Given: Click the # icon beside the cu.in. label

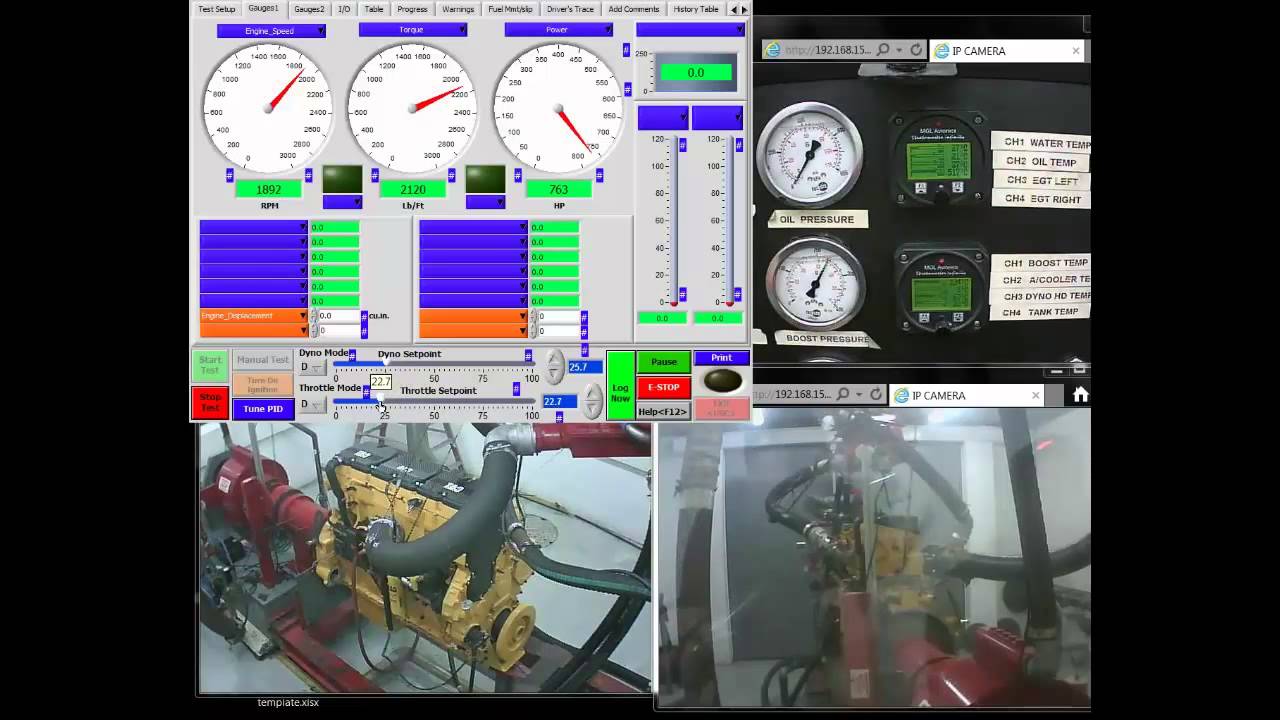Looking at the screenshot, I should pyautogui.click(x=364, y=317).
